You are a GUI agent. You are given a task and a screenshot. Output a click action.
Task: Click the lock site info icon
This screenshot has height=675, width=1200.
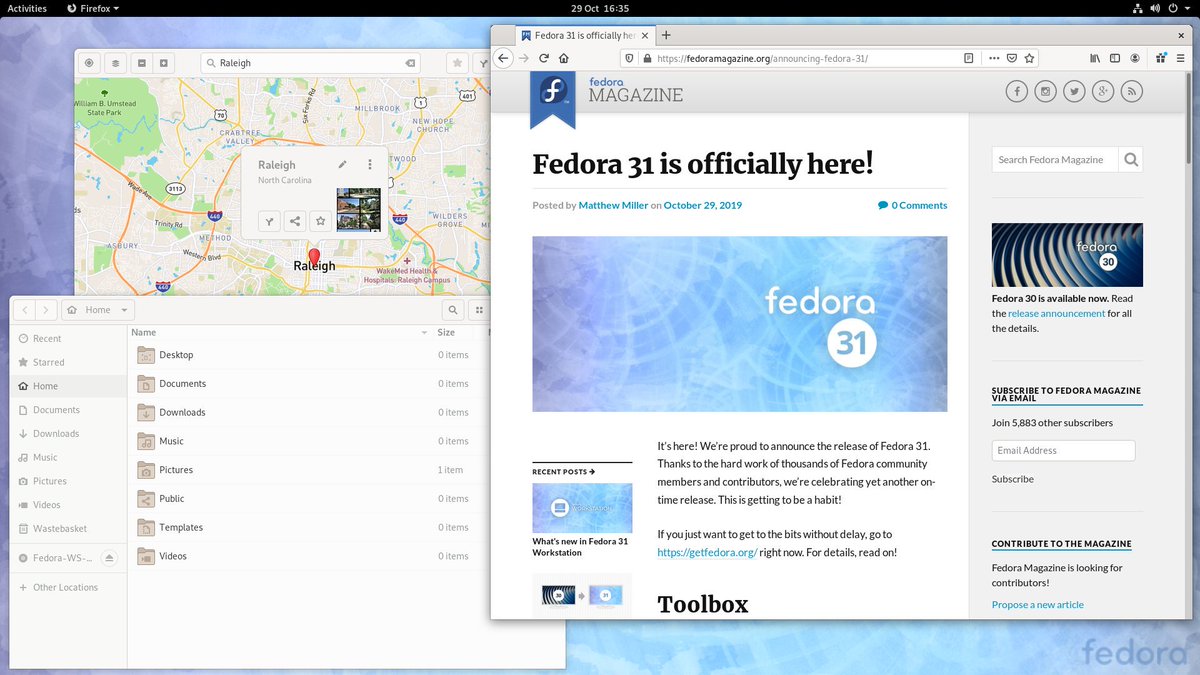pos(647,58)
